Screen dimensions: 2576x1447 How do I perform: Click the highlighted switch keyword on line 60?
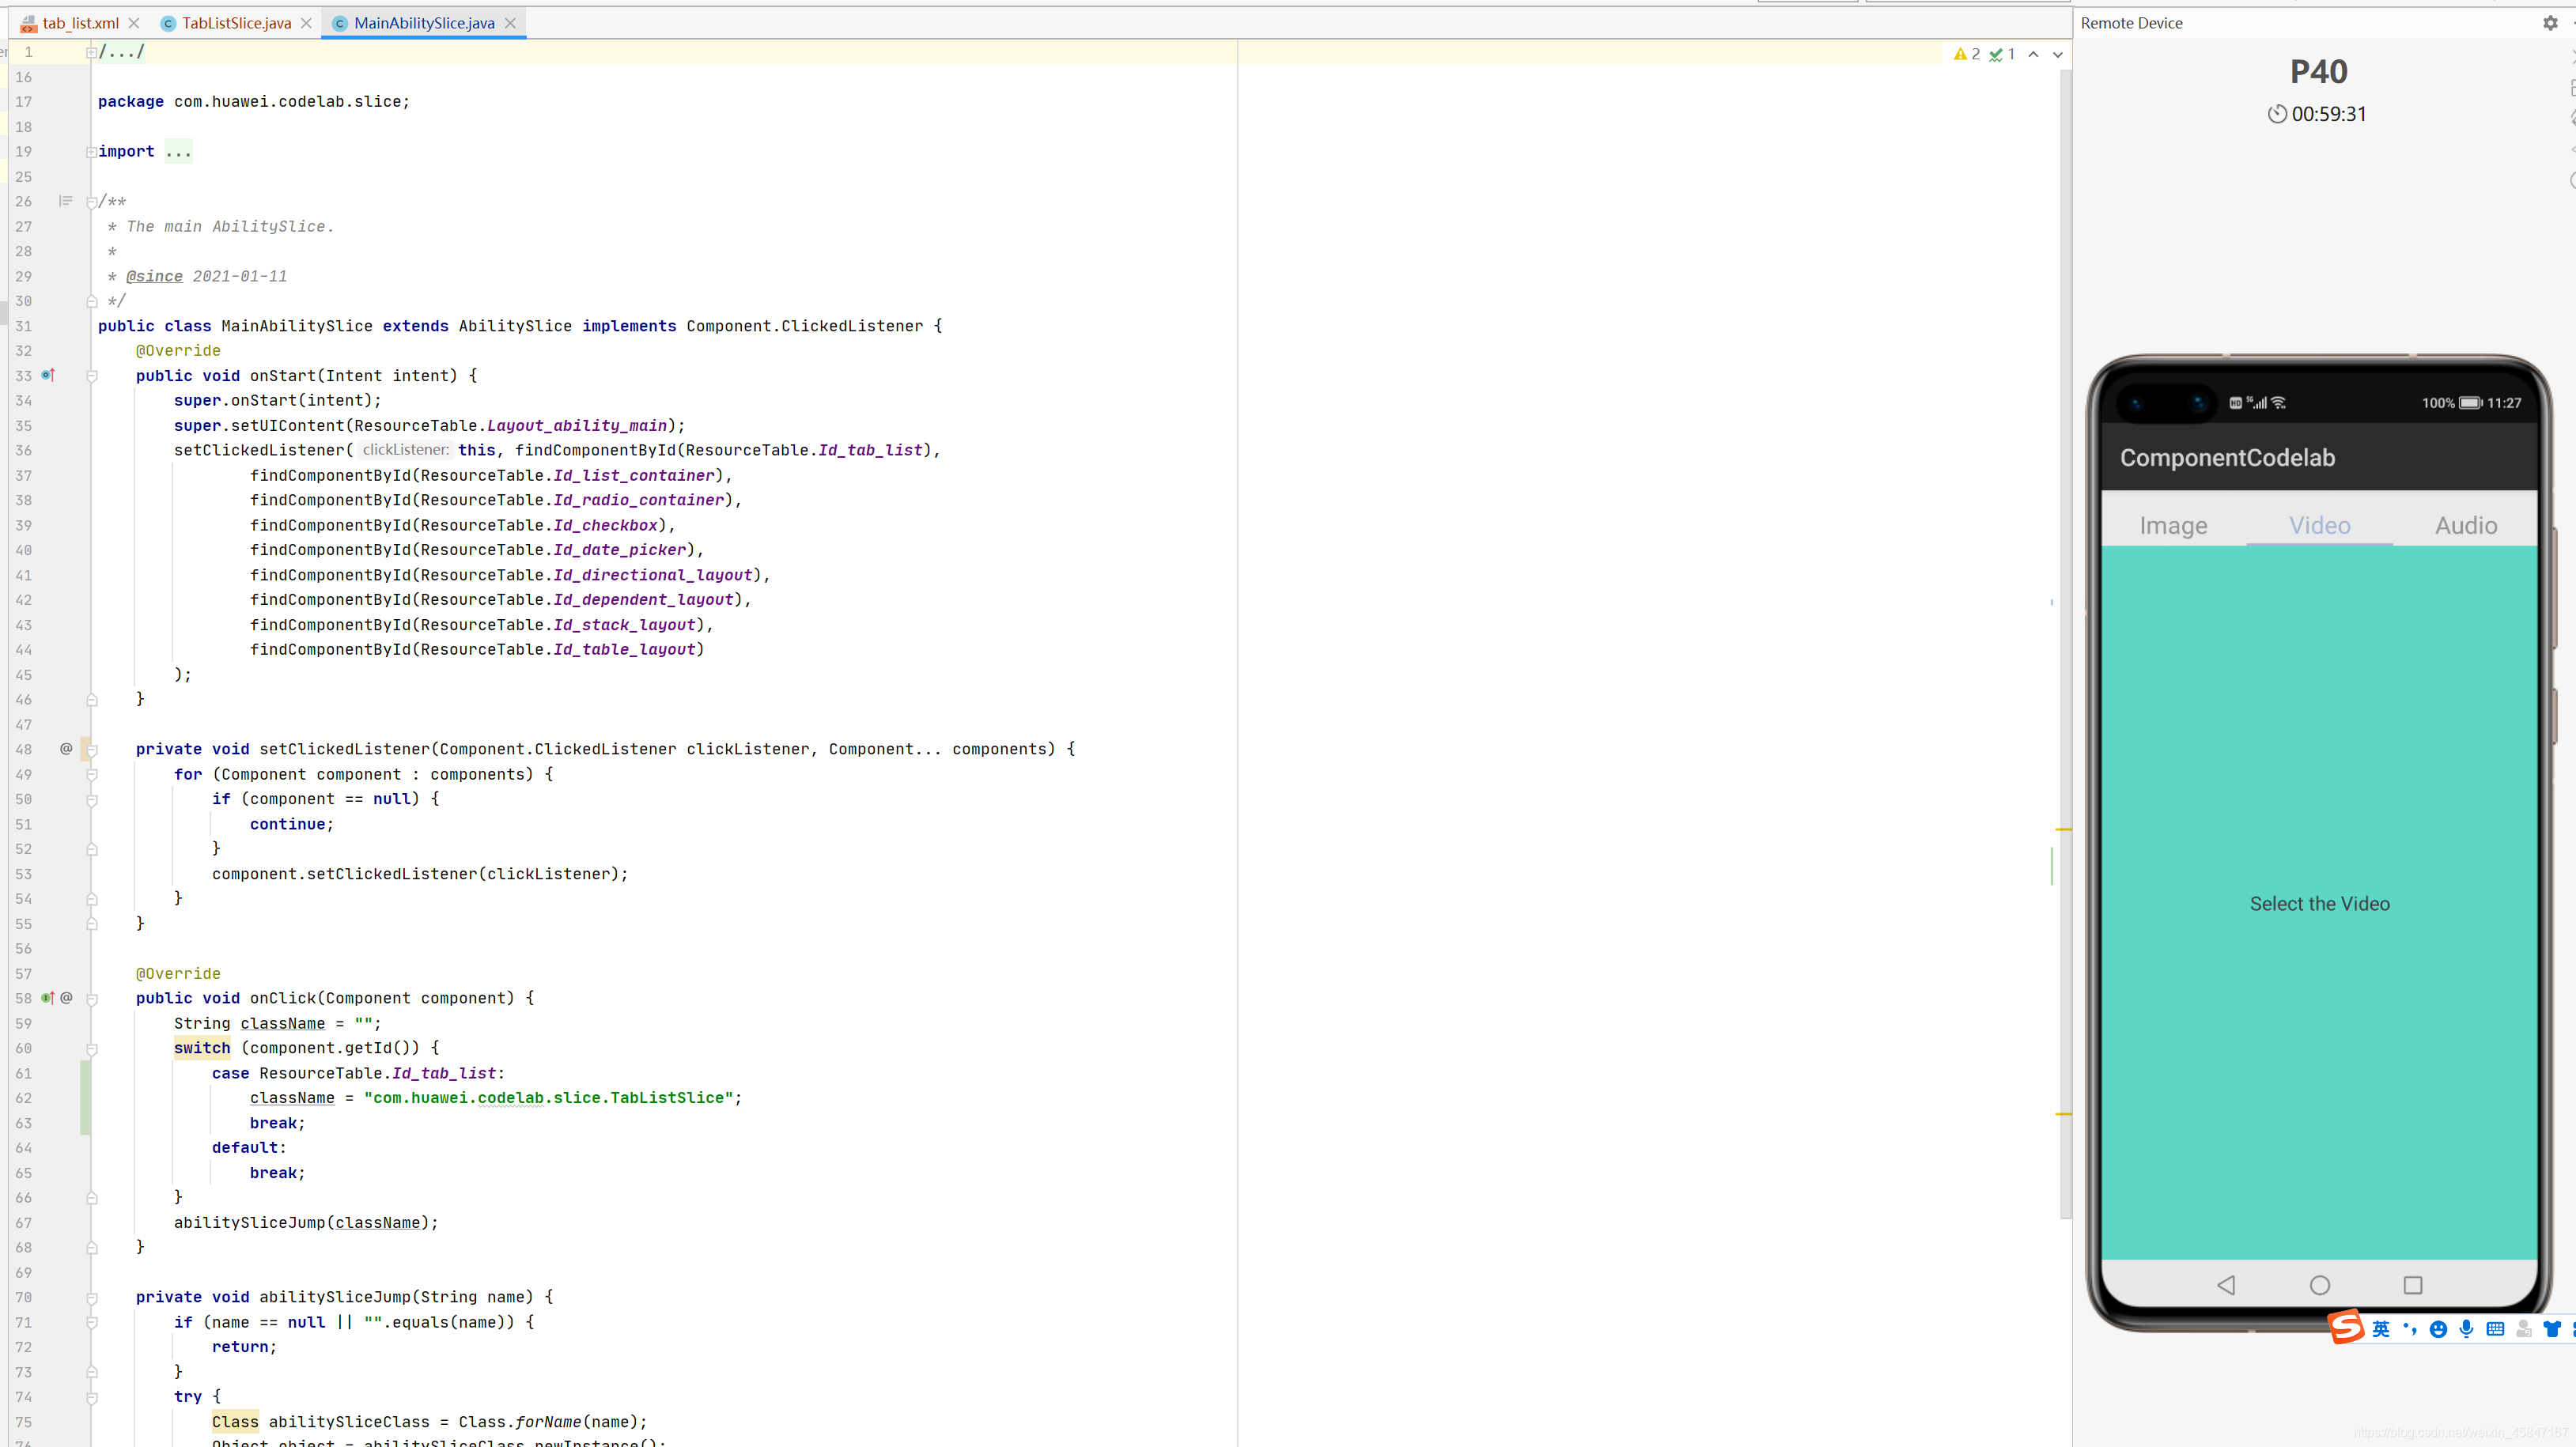[x=202, y=1048]
